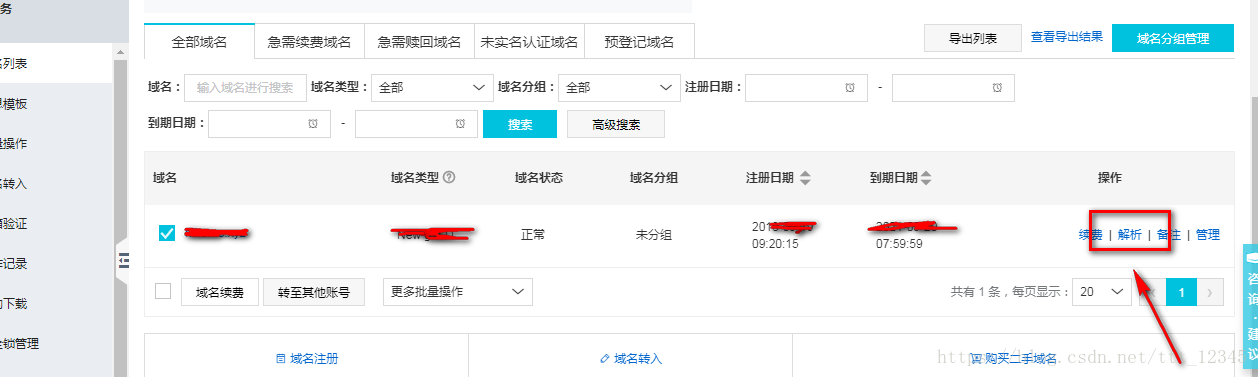The image size is (1258, 377).
Task: Open the 列表 item in left sidebar
Action: (x=57, y=63)
